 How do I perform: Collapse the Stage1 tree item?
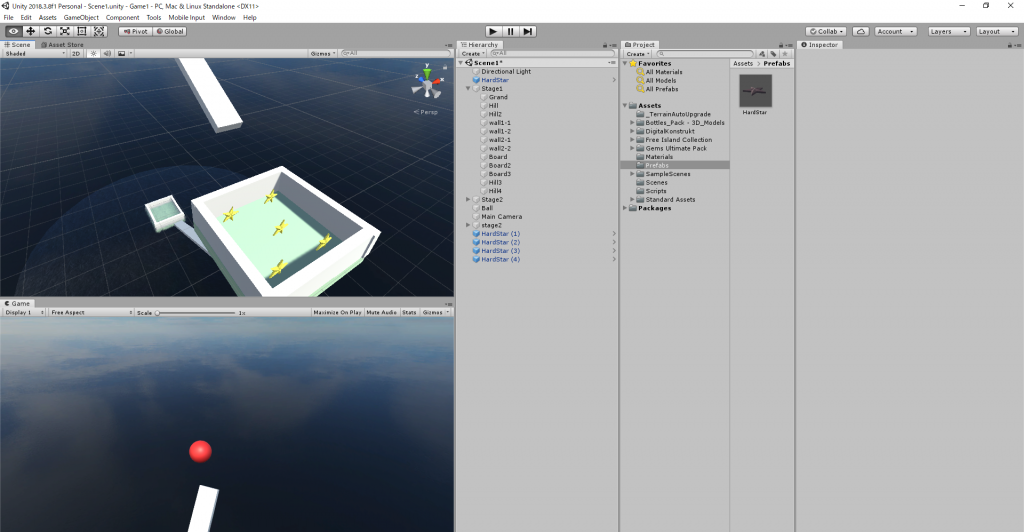pyautogui.click(x=468, y=89)
